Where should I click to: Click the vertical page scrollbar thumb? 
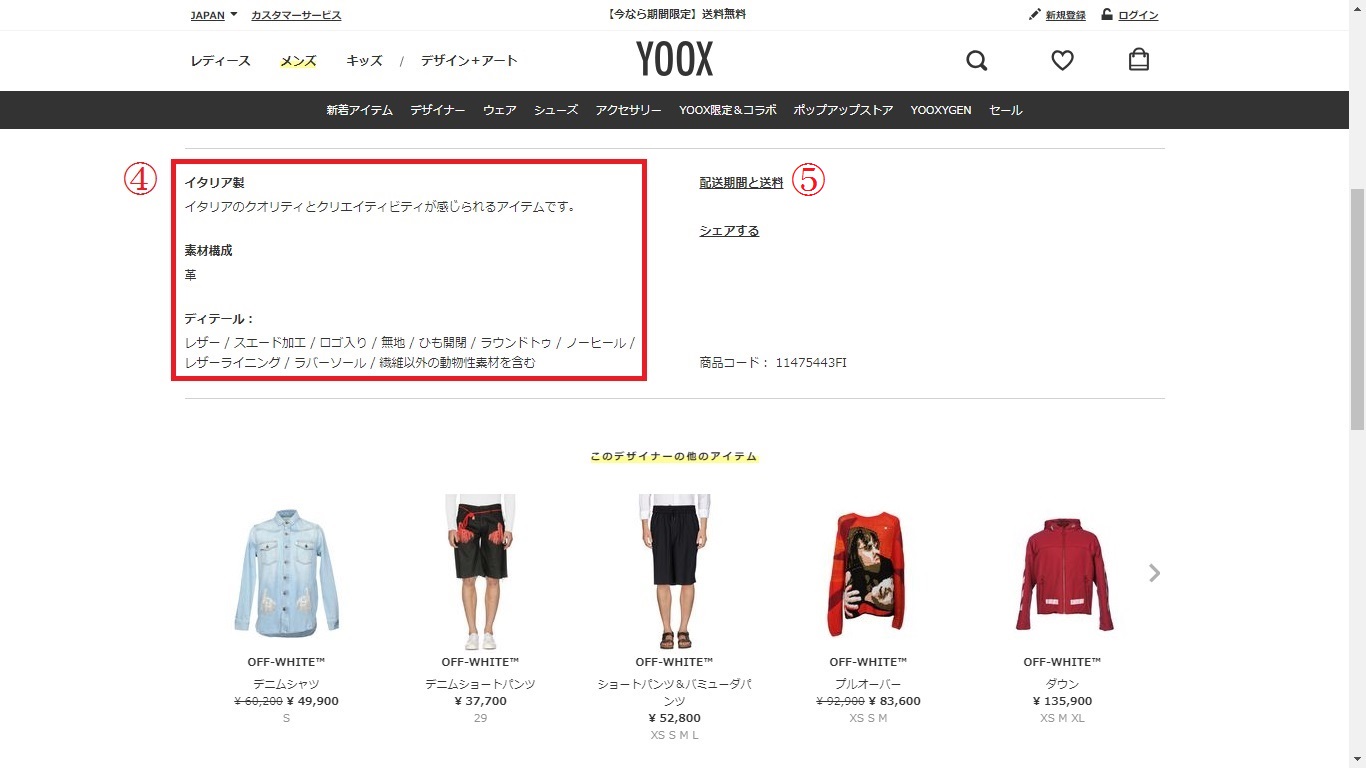[x=1357, y=308]
